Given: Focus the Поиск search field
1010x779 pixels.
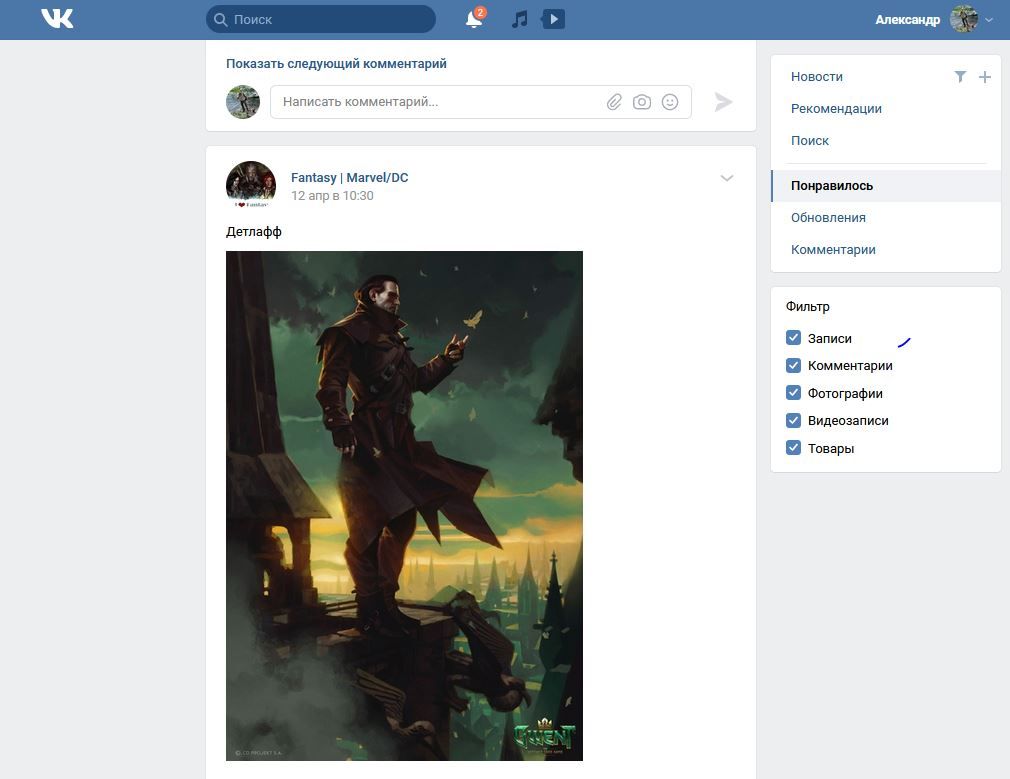Looking at the screenshot, I should 321,19.
